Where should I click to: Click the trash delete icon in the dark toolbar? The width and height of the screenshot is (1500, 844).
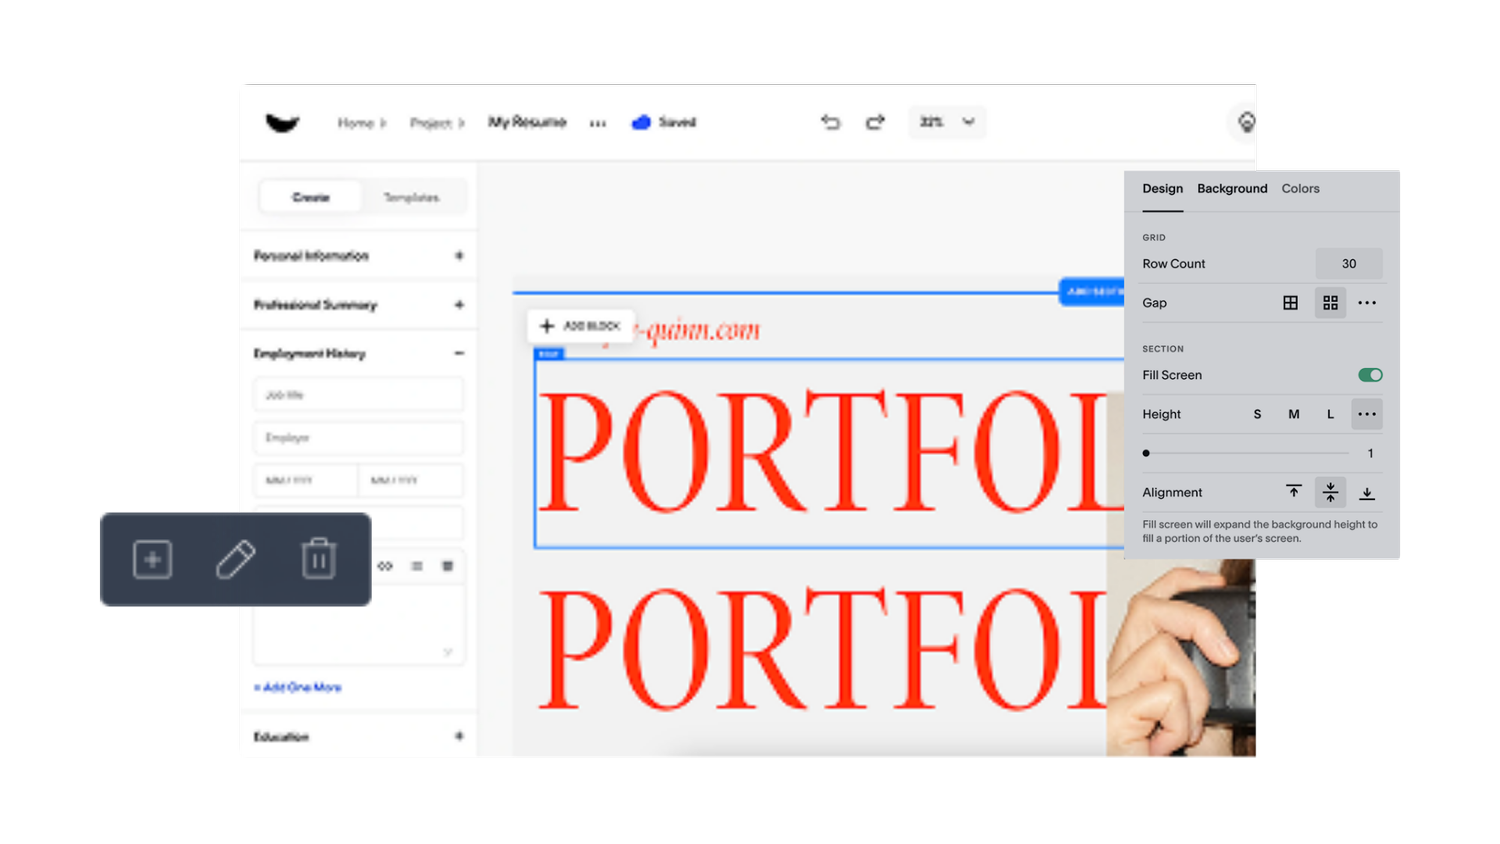[319, 559]
